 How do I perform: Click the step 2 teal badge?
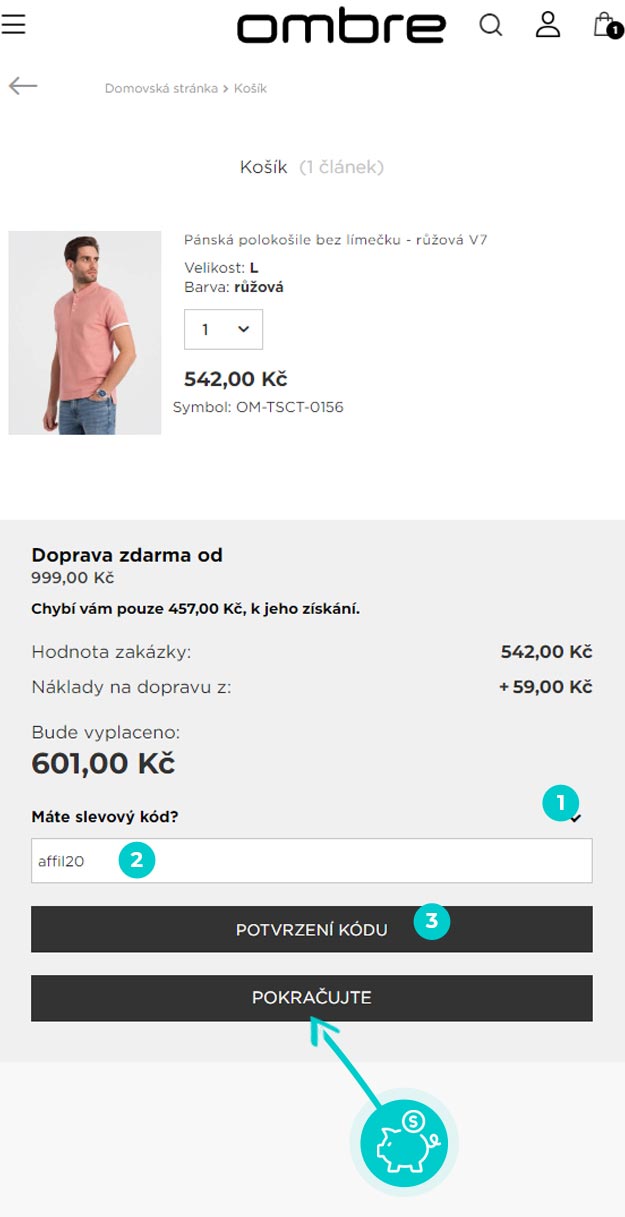[137, 860]
